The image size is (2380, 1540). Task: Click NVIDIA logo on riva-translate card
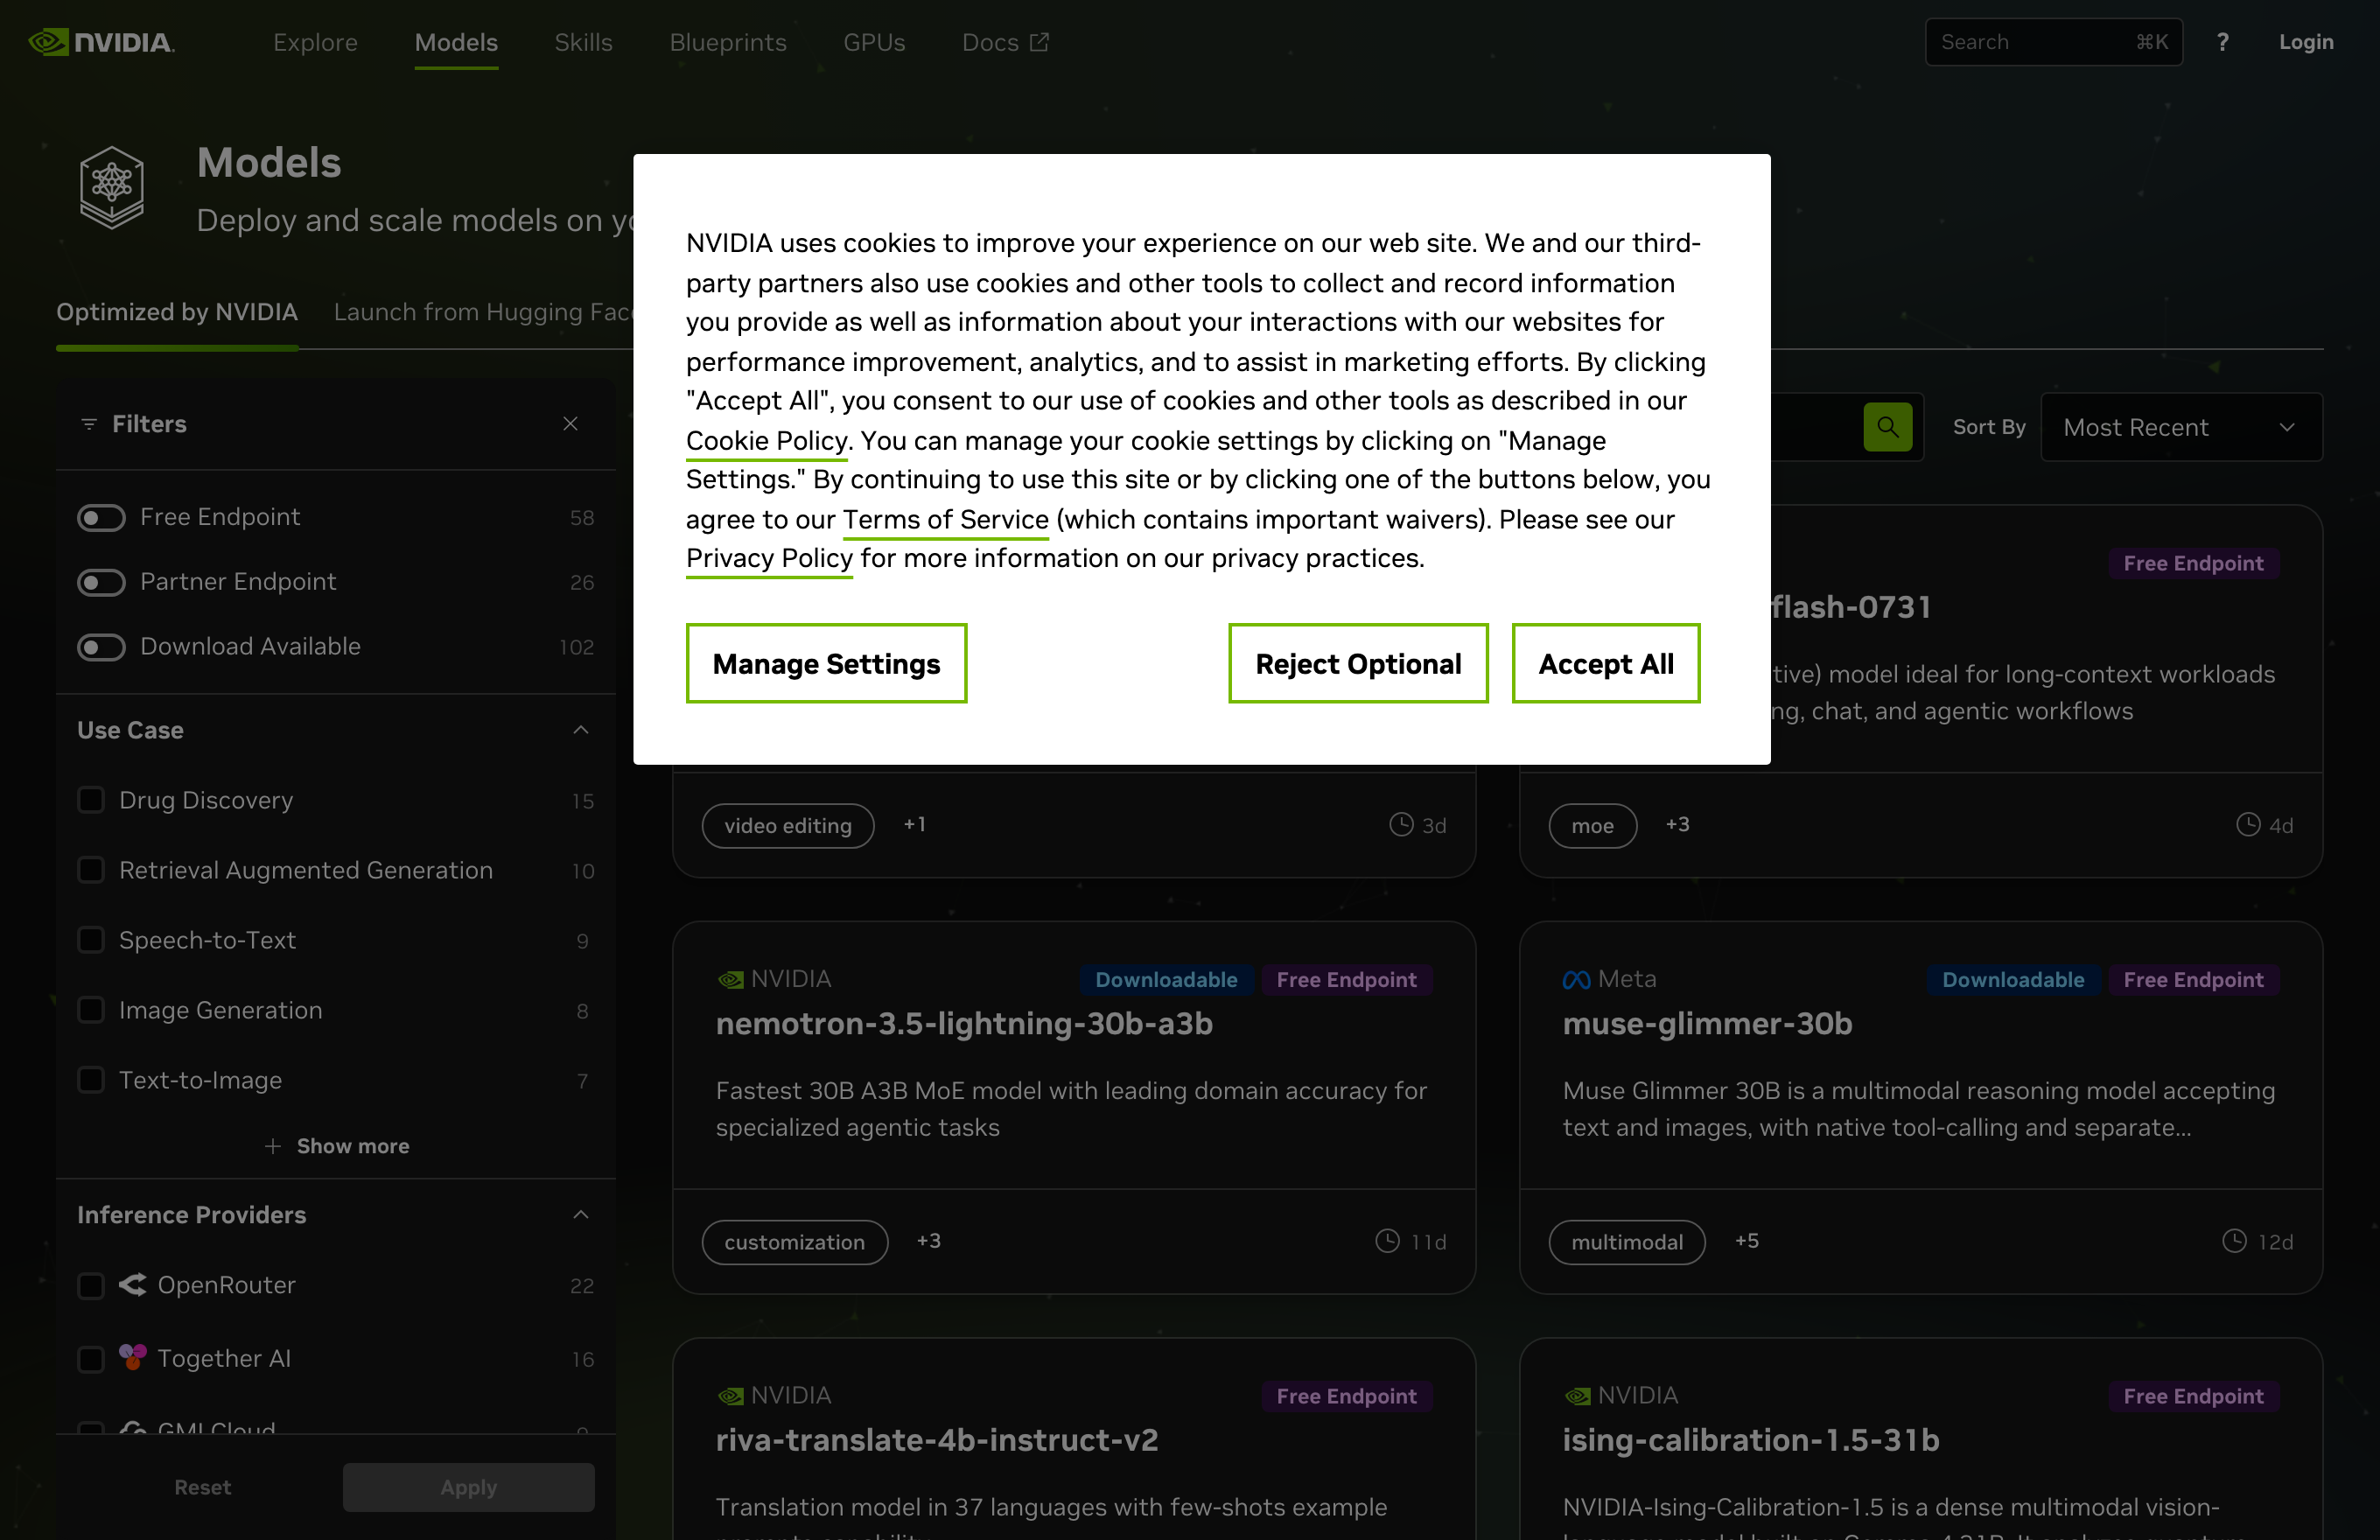click(731, 1396)
